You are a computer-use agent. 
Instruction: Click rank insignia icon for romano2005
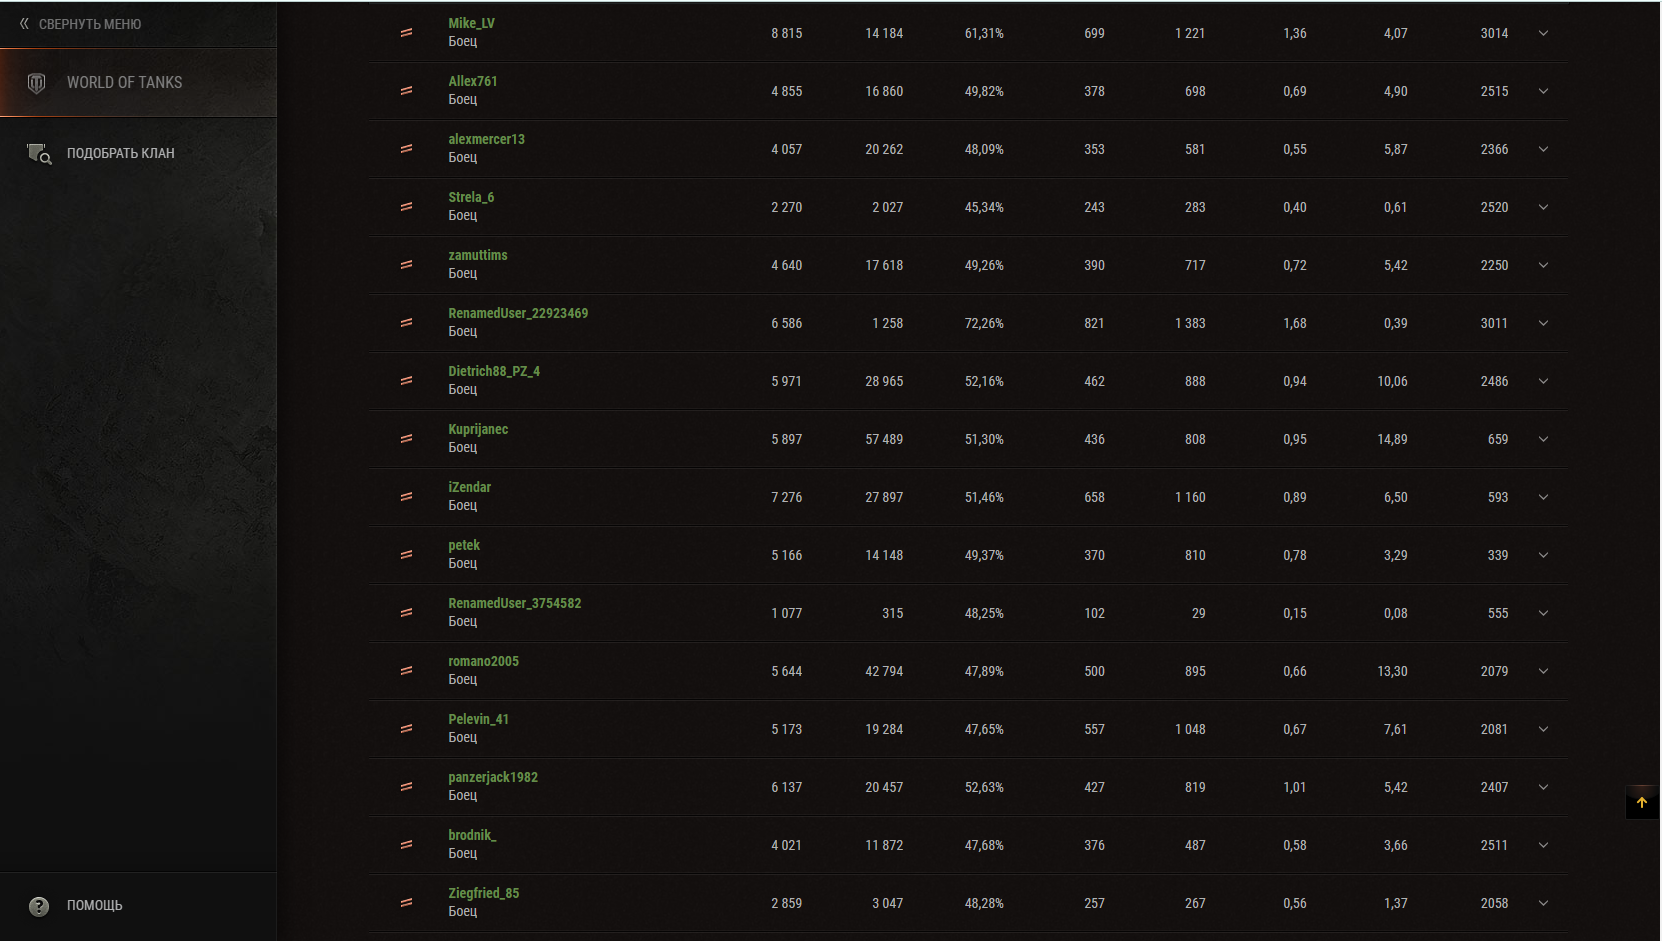[406, 671]
